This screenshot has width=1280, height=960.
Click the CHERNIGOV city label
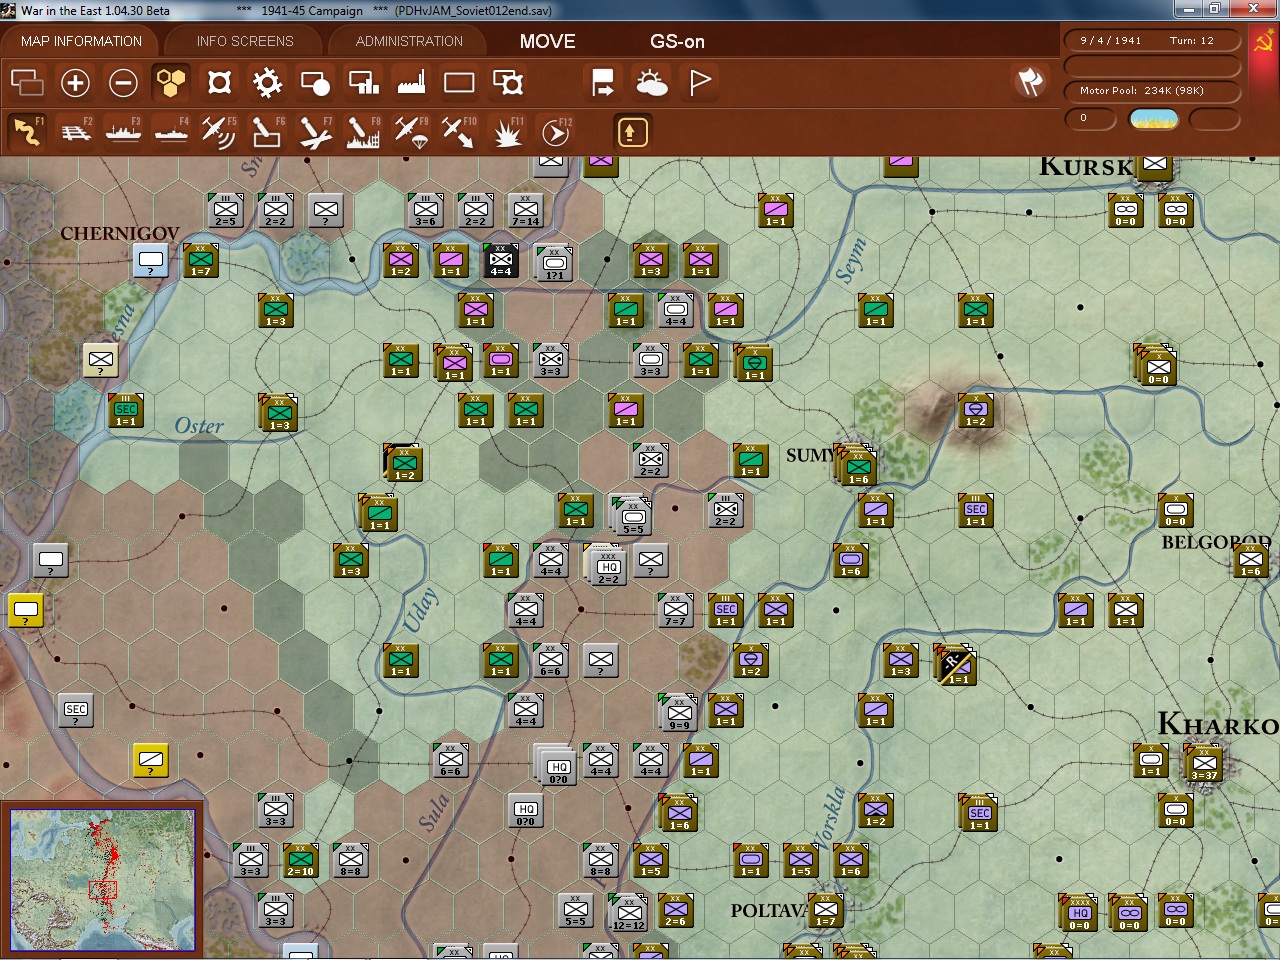[120, 233]
